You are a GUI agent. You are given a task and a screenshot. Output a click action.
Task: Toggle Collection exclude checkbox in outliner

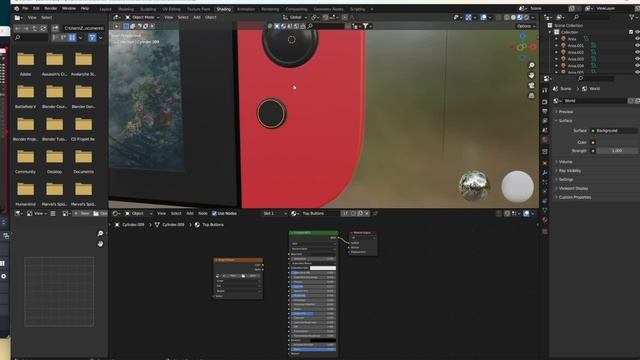pos(631,32)
